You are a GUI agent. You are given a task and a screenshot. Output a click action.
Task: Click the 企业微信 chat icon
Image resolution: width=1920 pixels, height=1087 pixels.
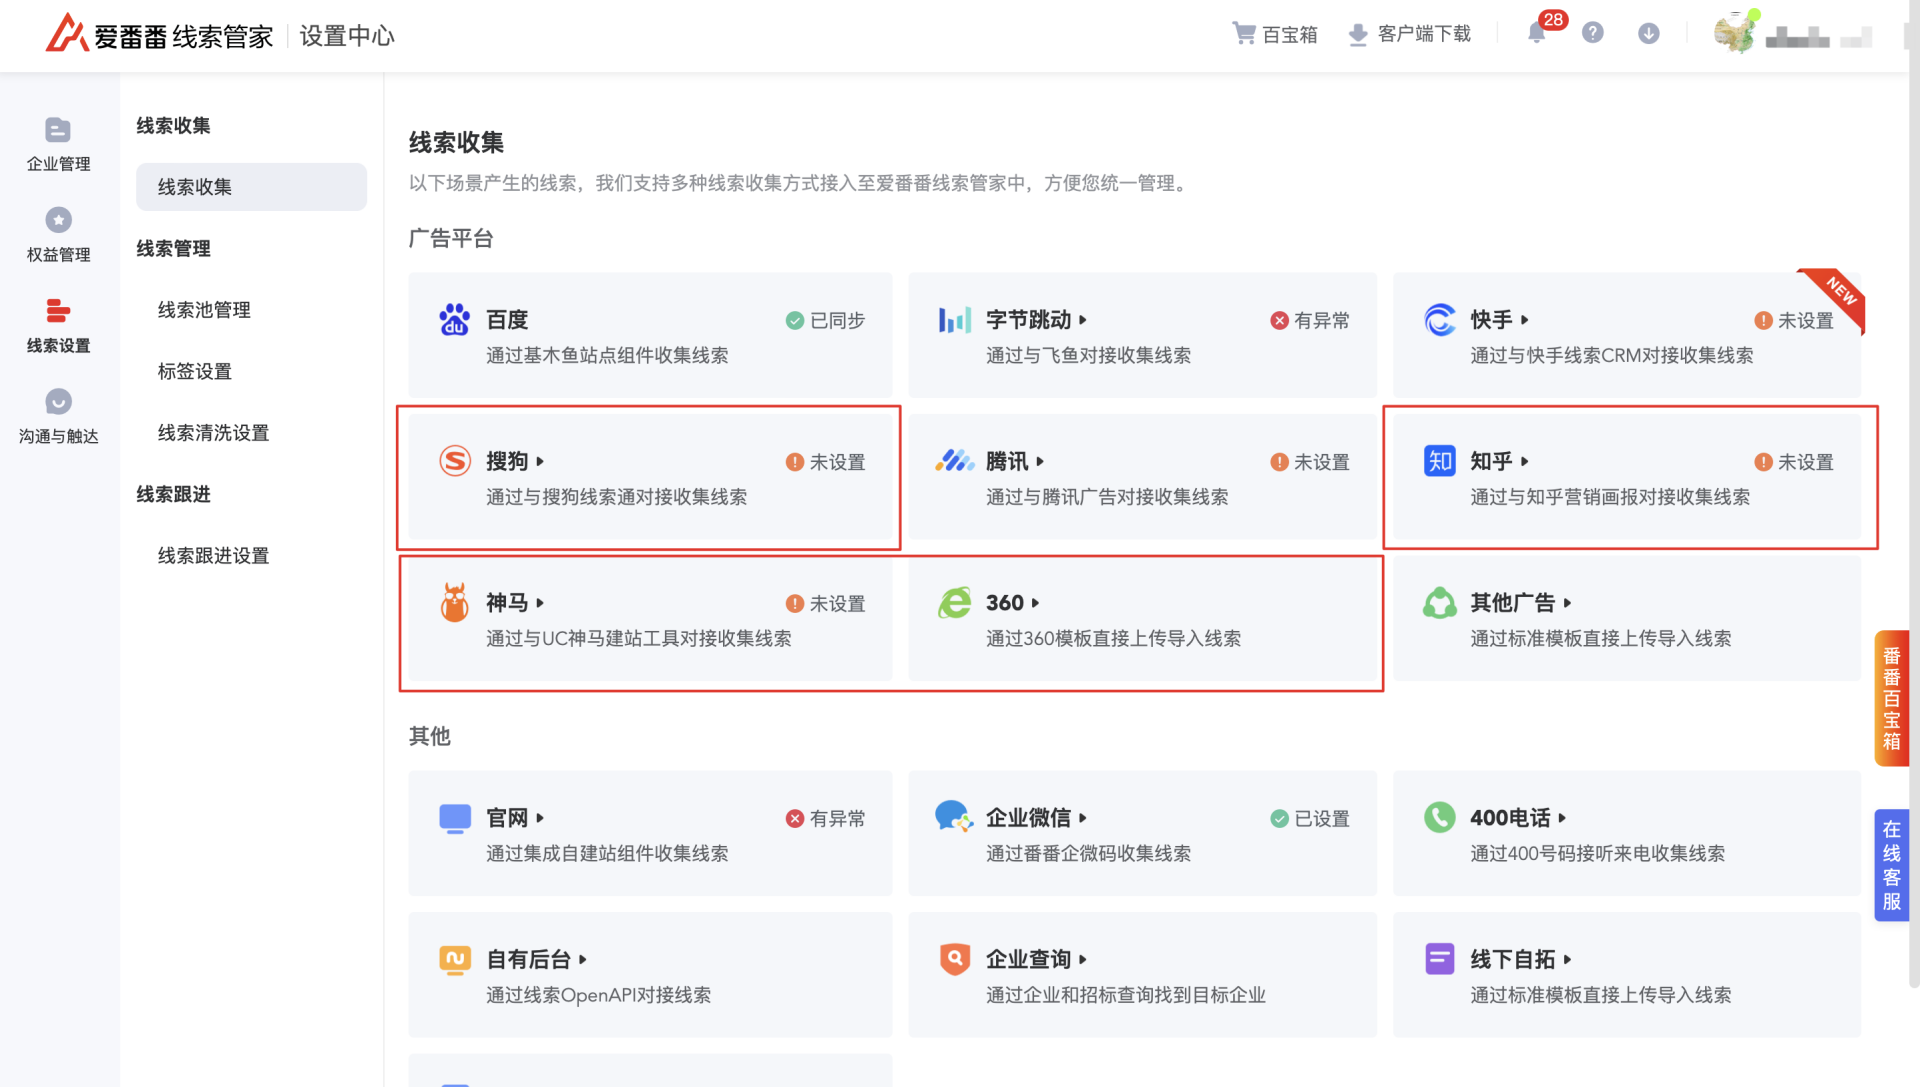tap(954, 817)
